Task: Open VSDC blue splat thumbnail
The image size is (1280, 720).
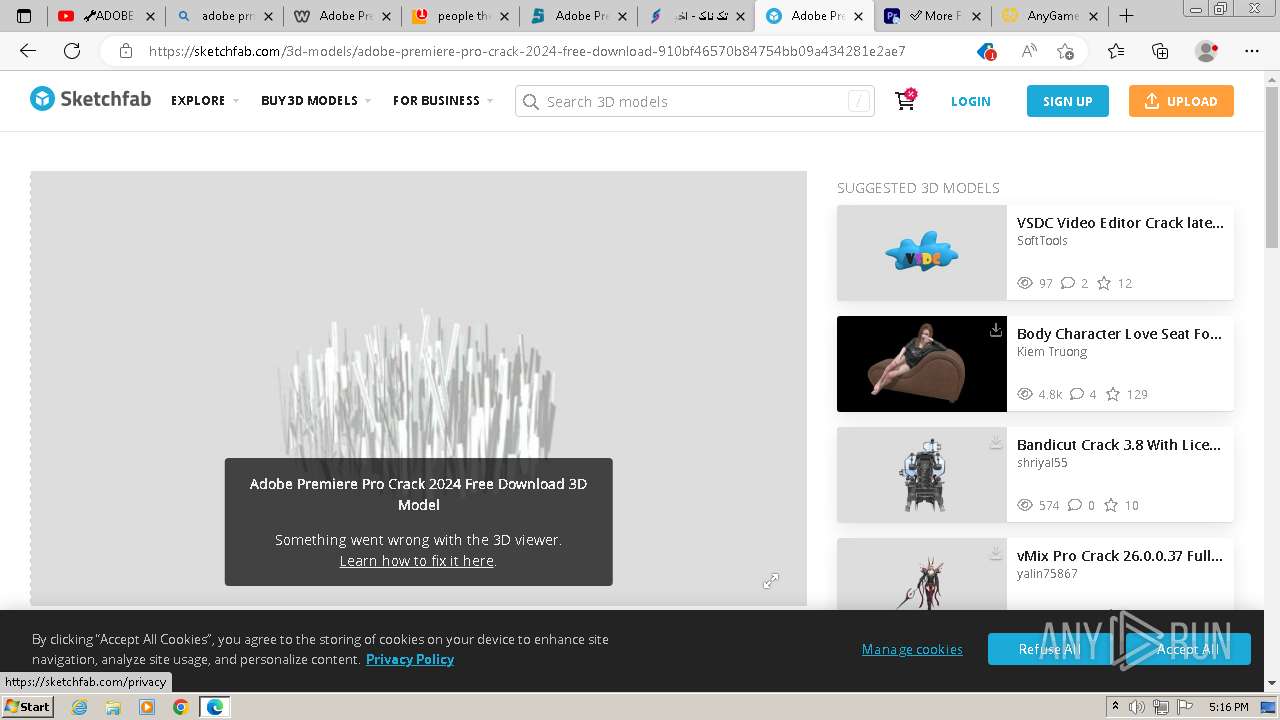Action: coord(922,253)
